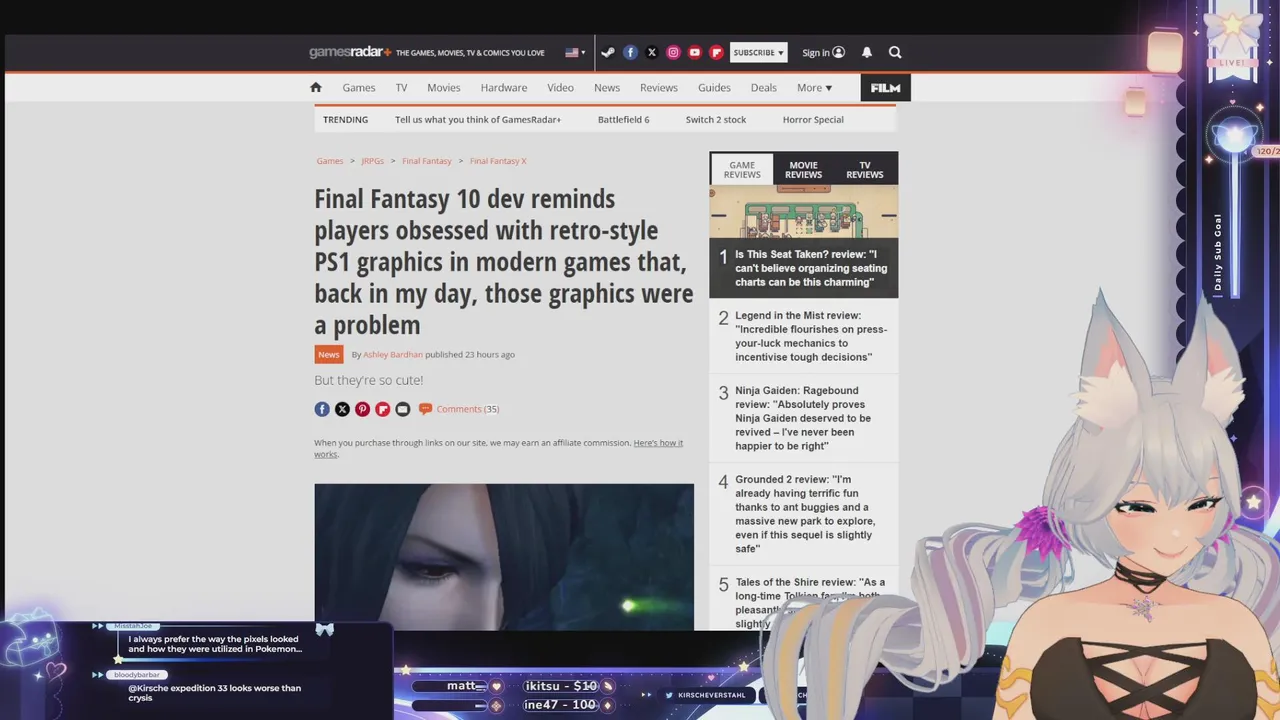Switch to the TV Reviews tab

865,170
